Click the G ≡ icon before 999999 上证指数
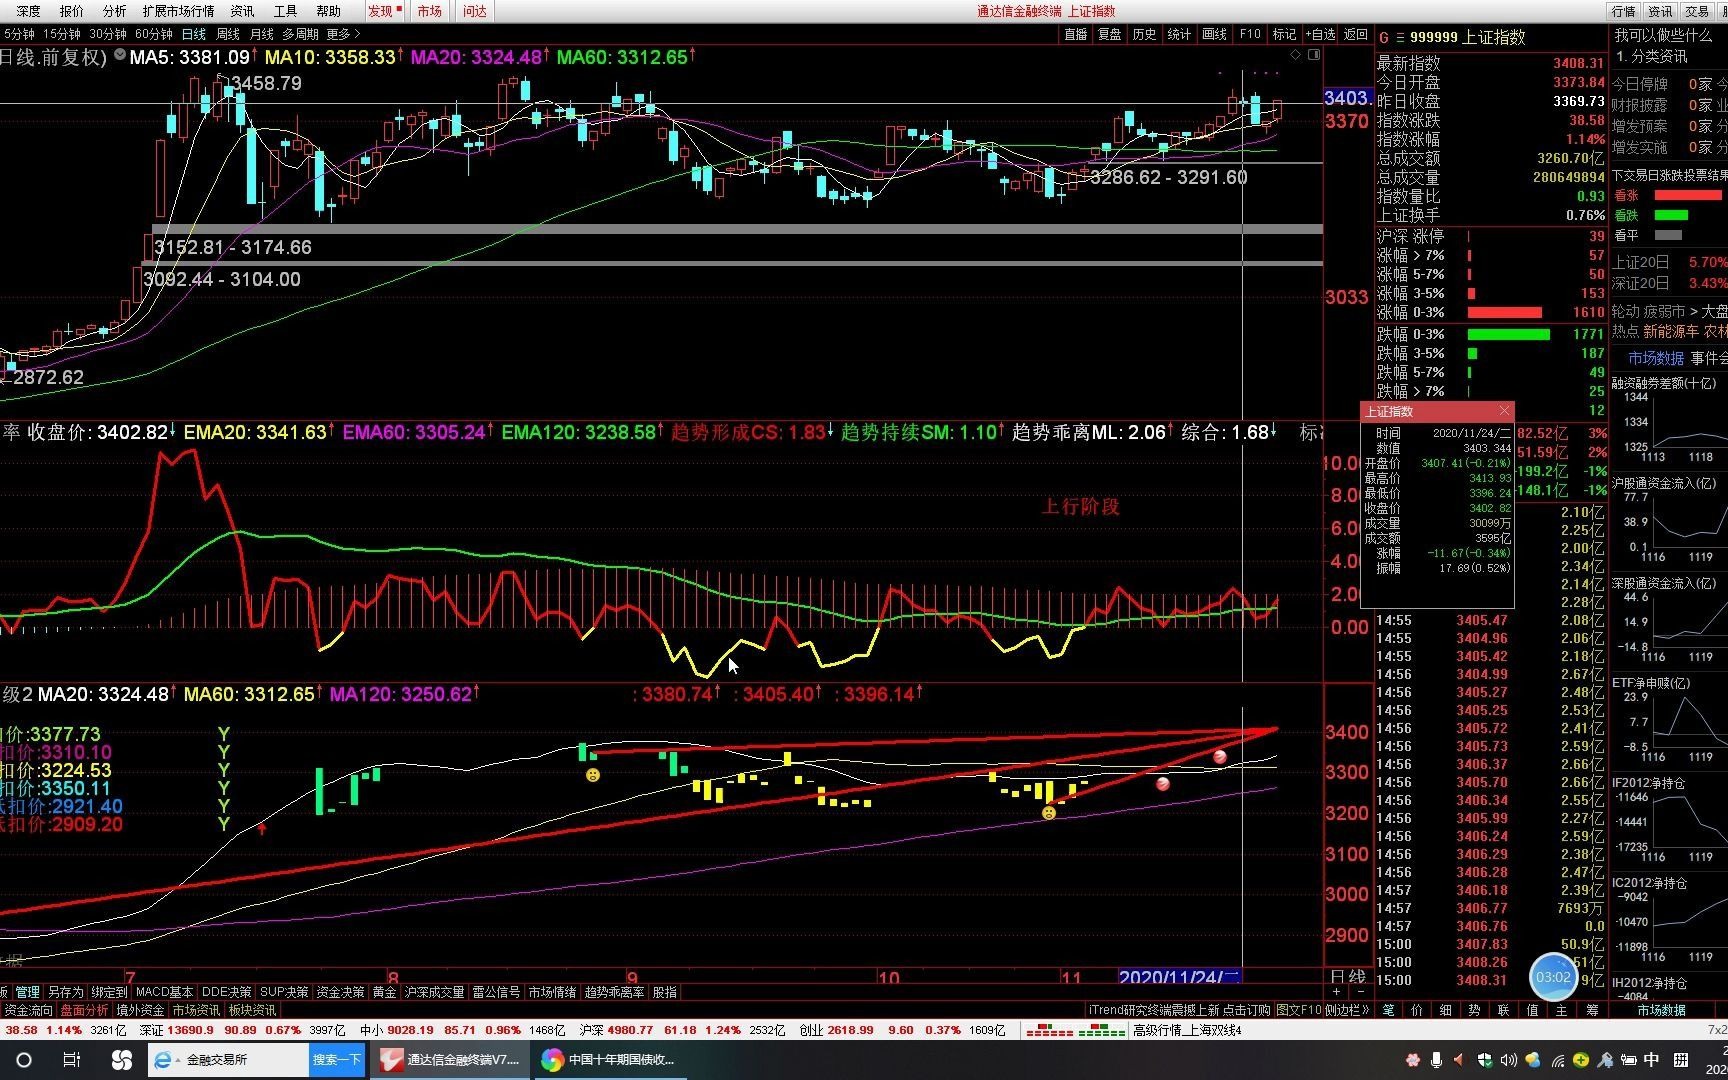The image size is (1728, 1080). (1391, 37)
